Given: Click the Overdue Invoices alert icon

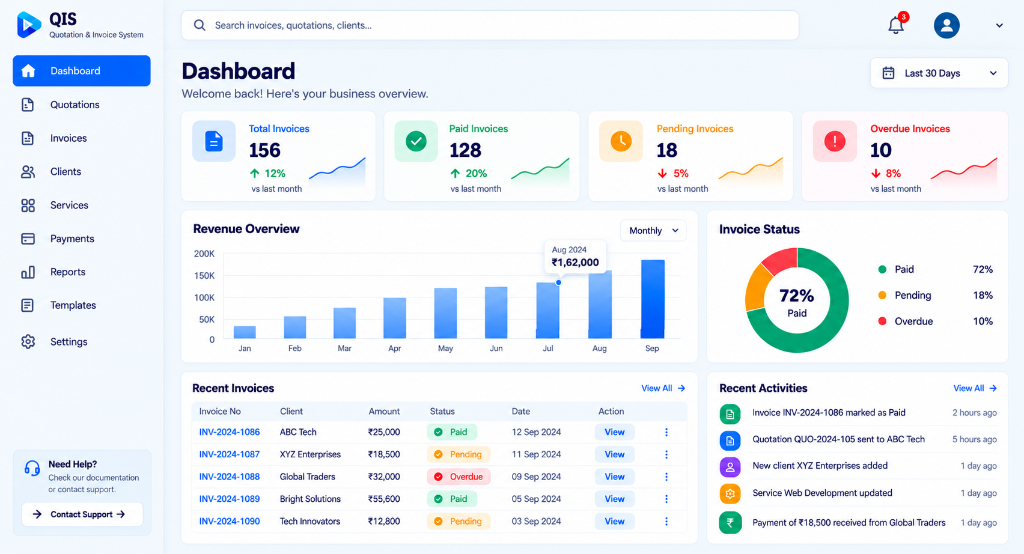Looking at the screenshot, I should pos(835,141).
